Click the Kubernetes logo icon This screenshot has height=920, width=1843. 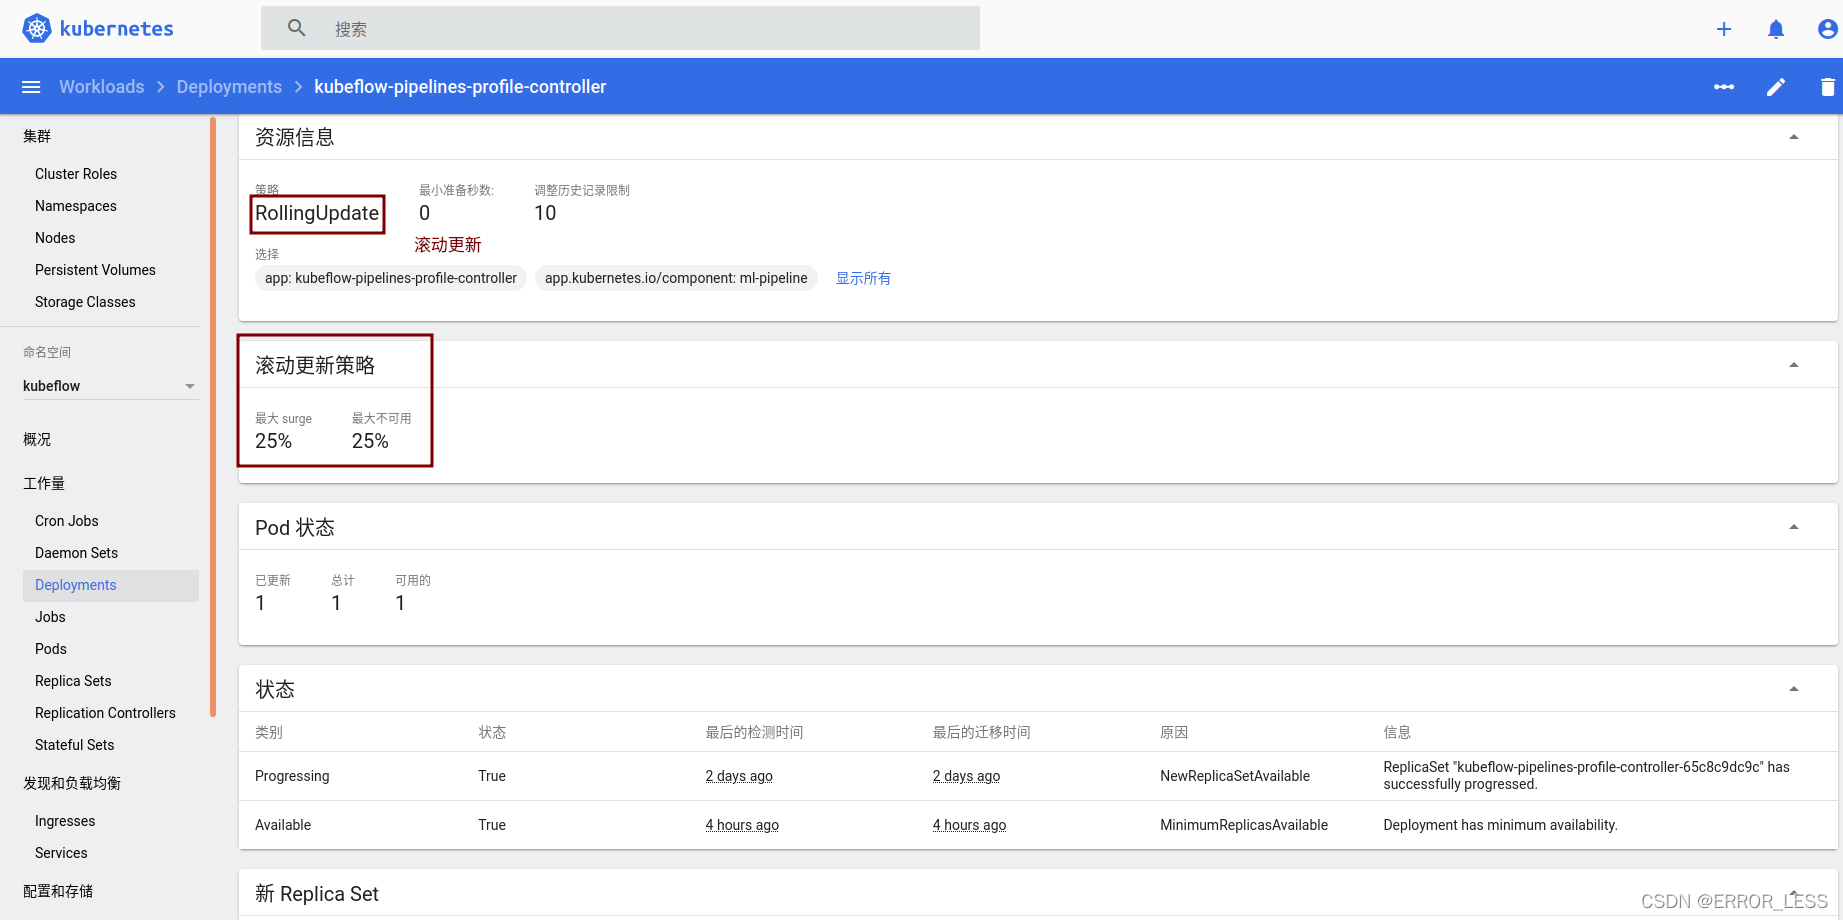click(37, 28)
